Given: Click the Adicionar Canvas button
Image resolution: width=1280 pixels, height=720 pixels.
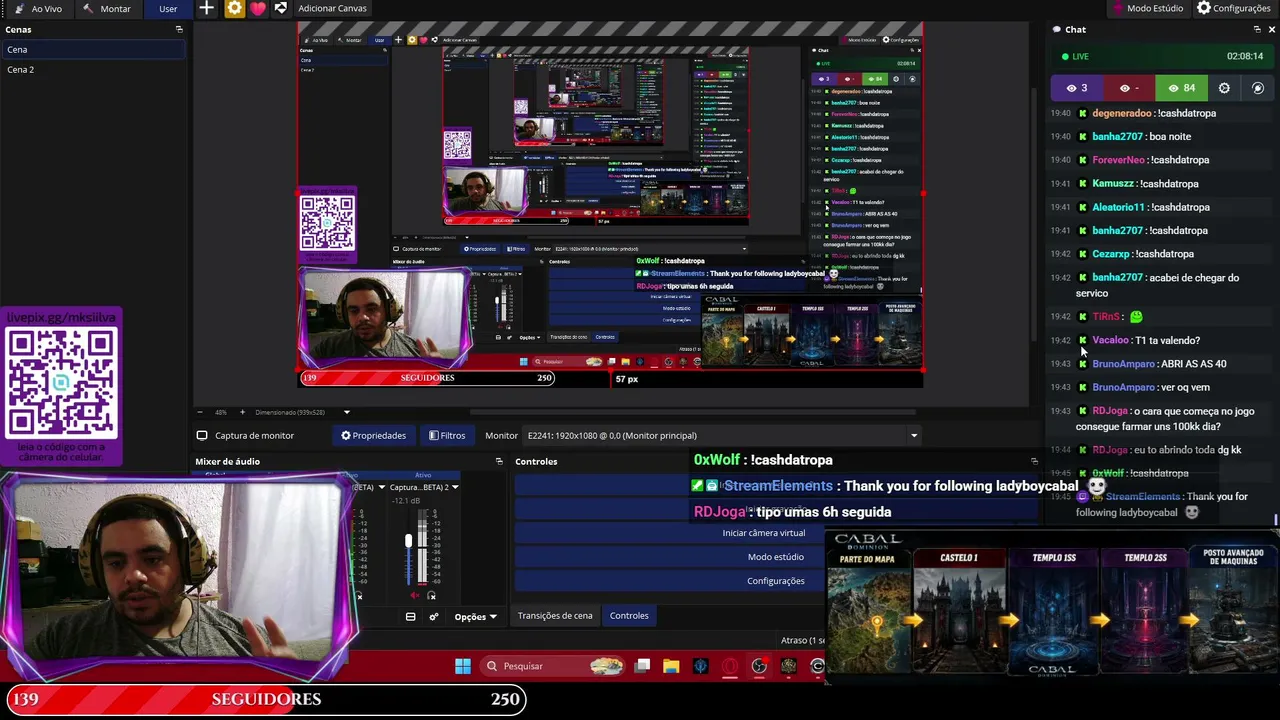Looking at the screenshot, I should point(332,9).
